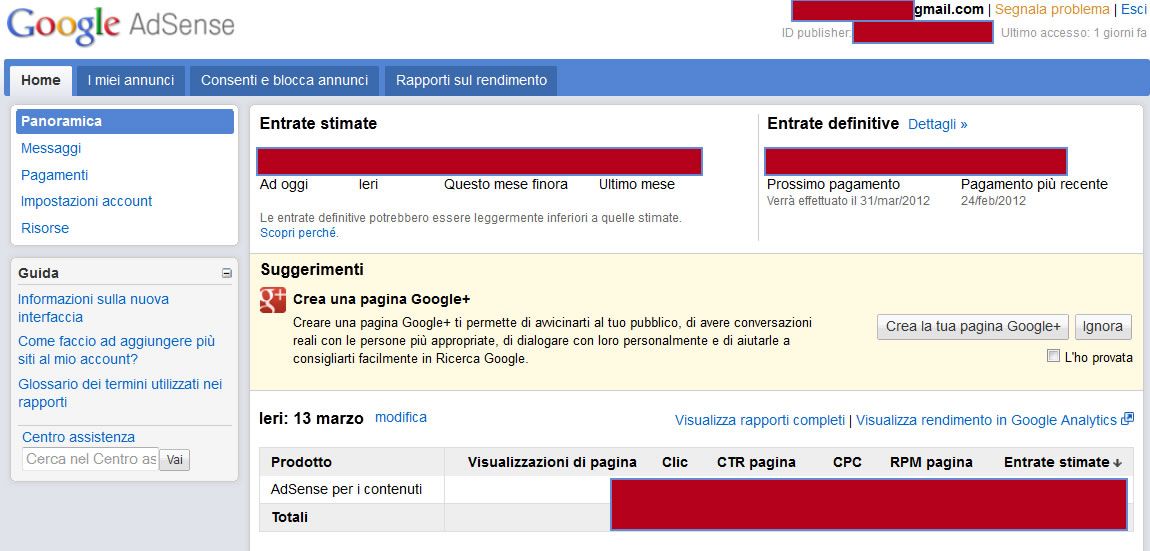Switch to "Consenti e blocca annunci" tab

pos(285,80)
